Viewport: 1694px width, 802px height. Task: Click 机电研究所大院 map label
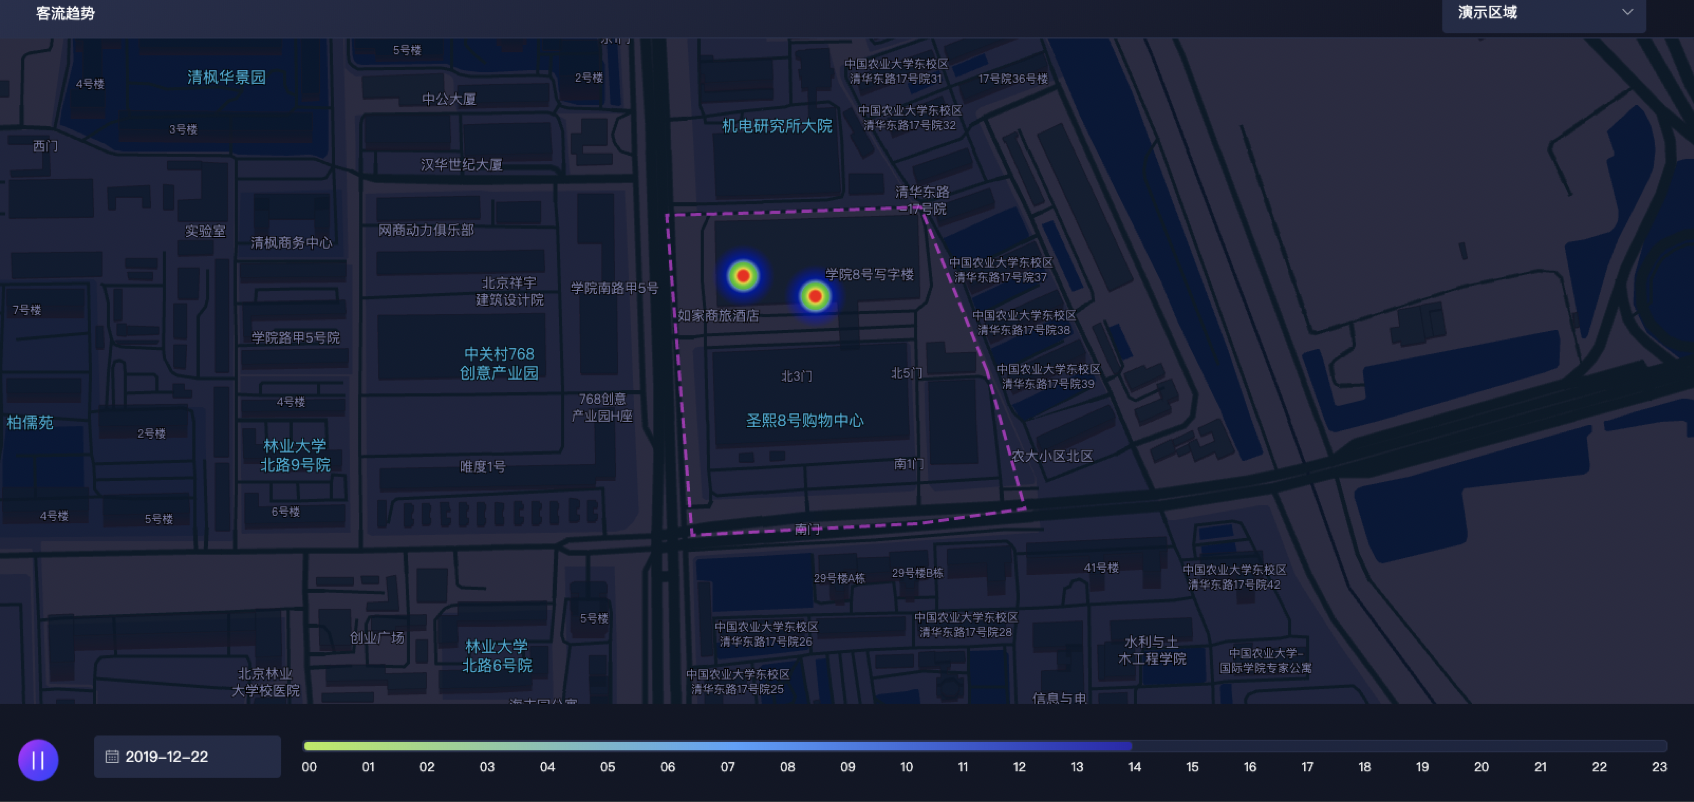pos(777,126)
